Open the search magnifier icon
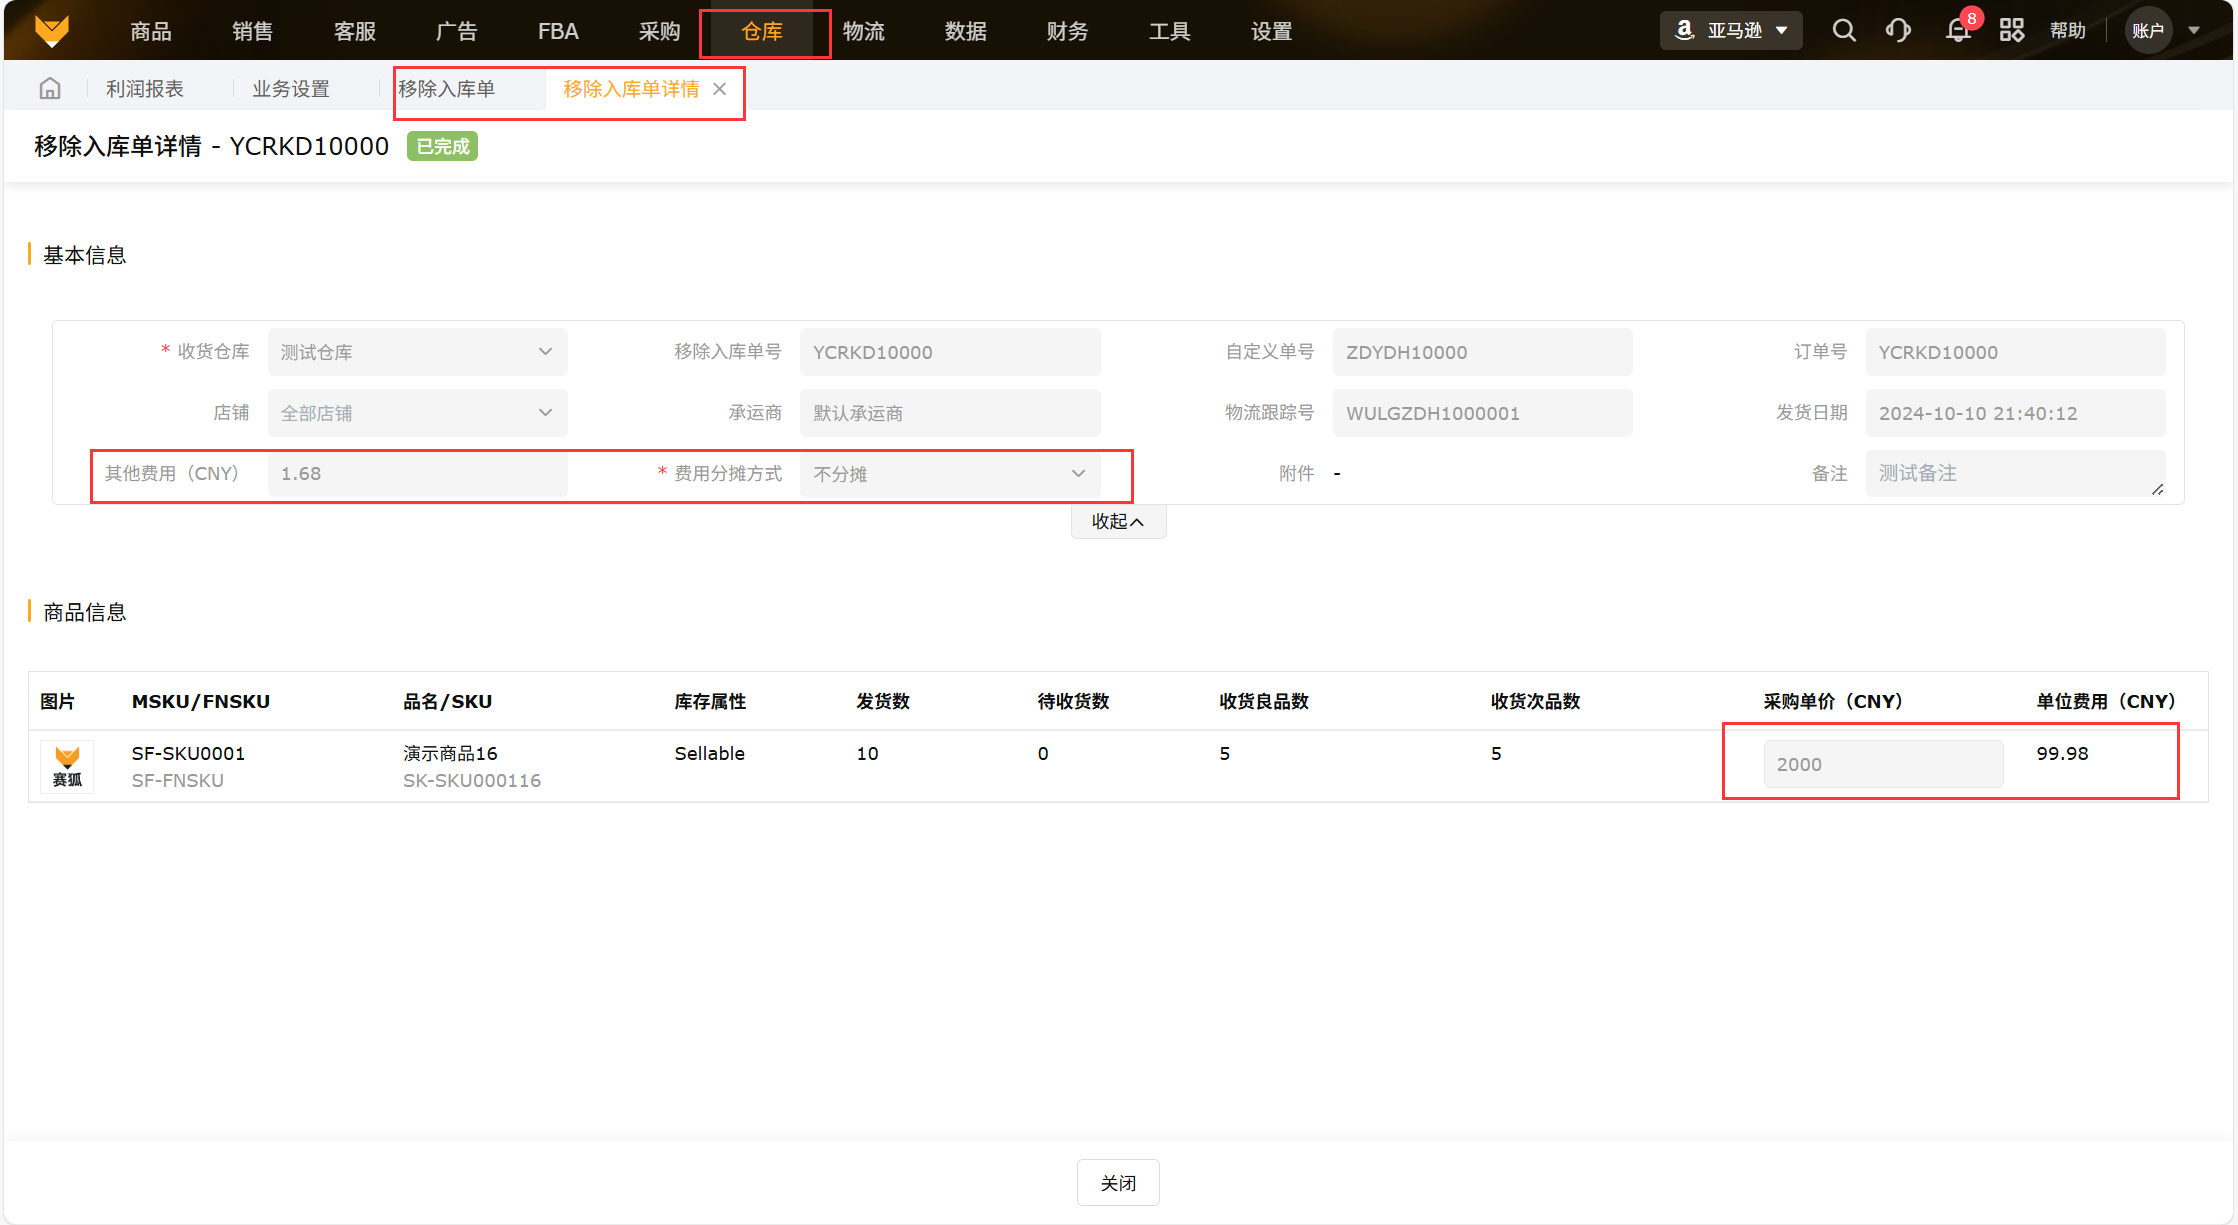2238x1225 pixels. click(1843, 30)
